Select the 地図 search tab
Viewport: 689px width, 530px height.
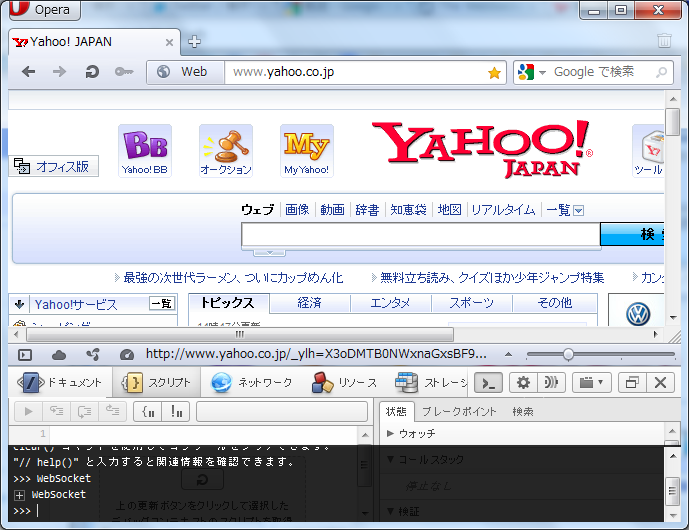click(x=450, y=210)
